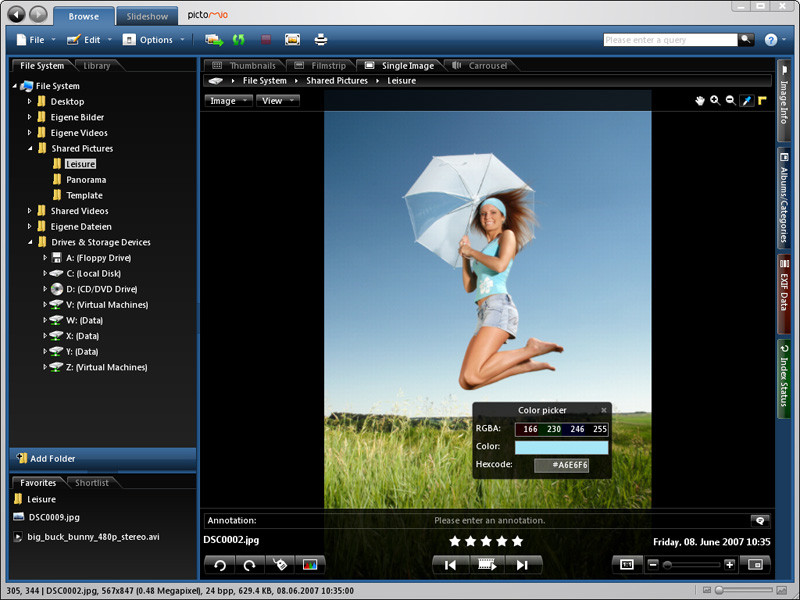800x600 pixels.
Task: Expand the Shared Videos folder
Action: pos(29,211)
